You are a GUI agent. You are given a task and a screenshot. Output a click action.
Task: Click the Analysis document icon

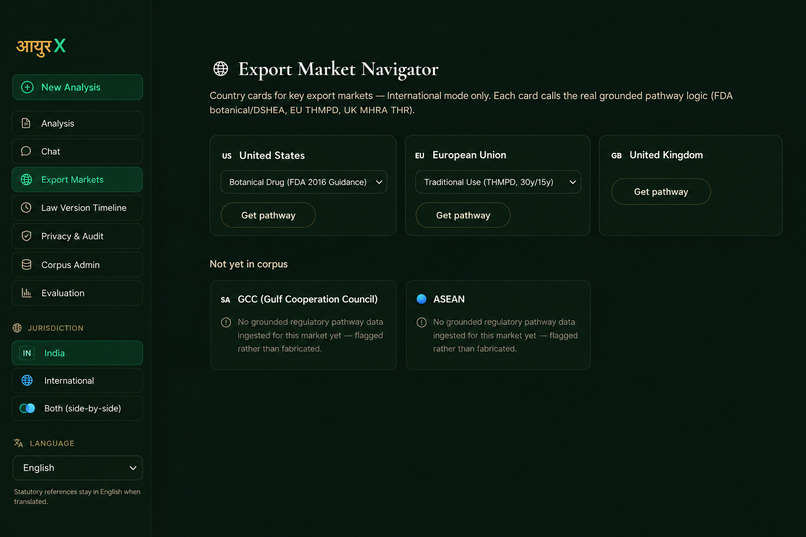26,123
